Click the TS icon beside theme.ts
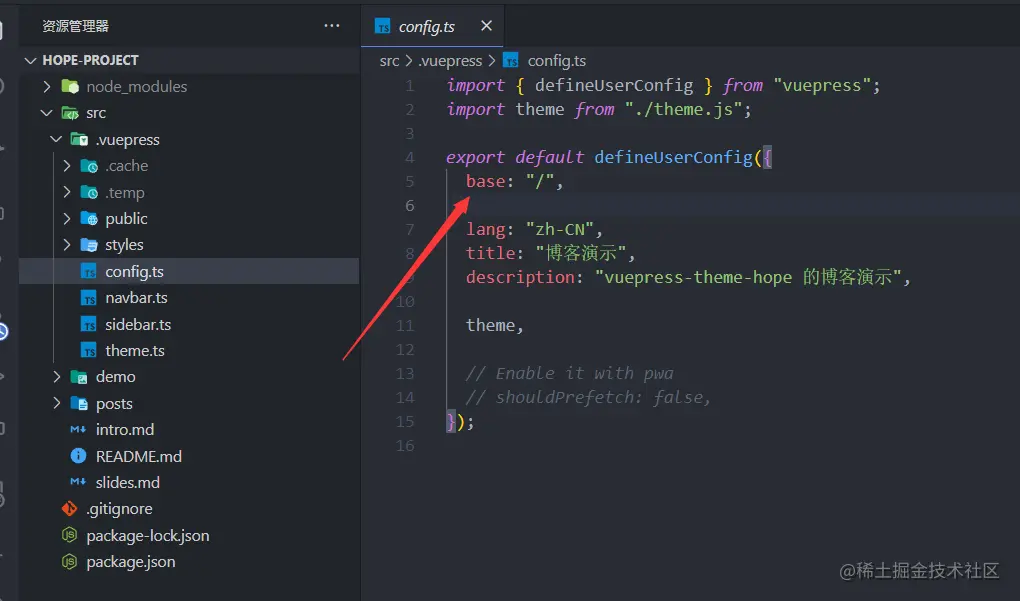Screen dimensions: 1020x601 (89, 351)
